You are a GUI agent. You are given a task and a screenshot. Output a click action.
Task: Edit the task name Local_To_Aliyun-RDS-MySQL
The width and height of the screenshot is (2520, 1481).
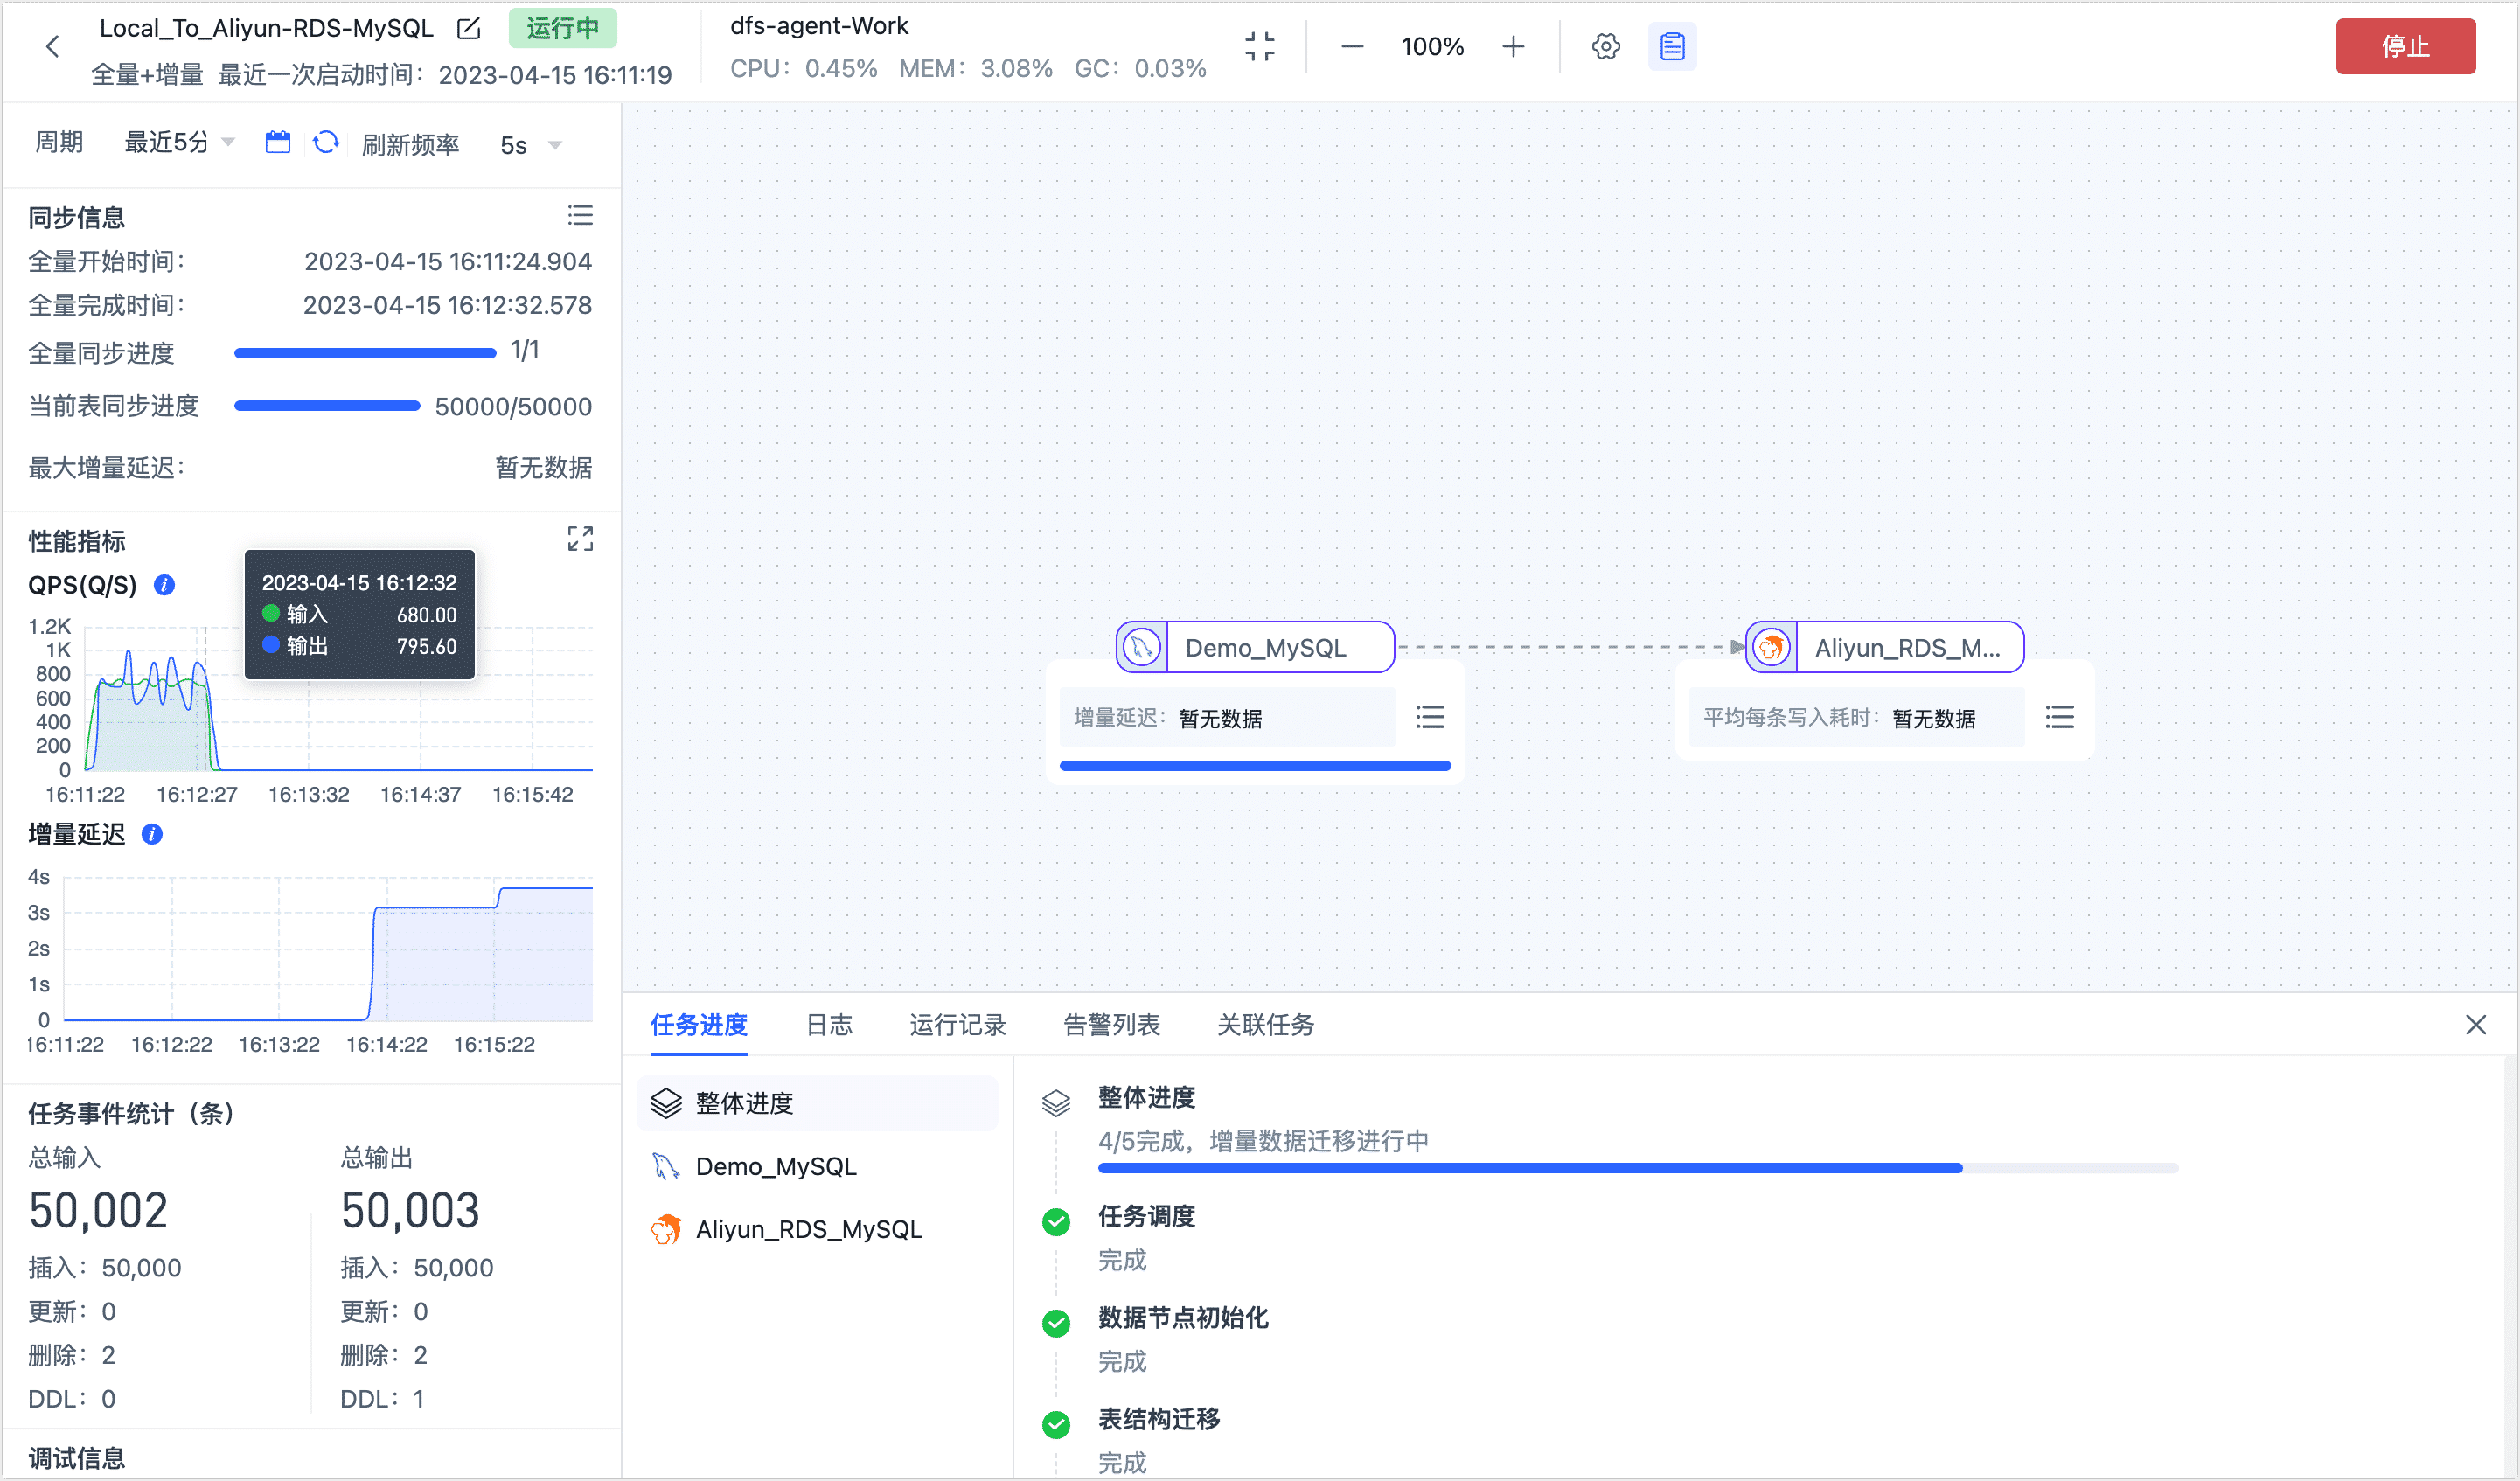point(469,28)
